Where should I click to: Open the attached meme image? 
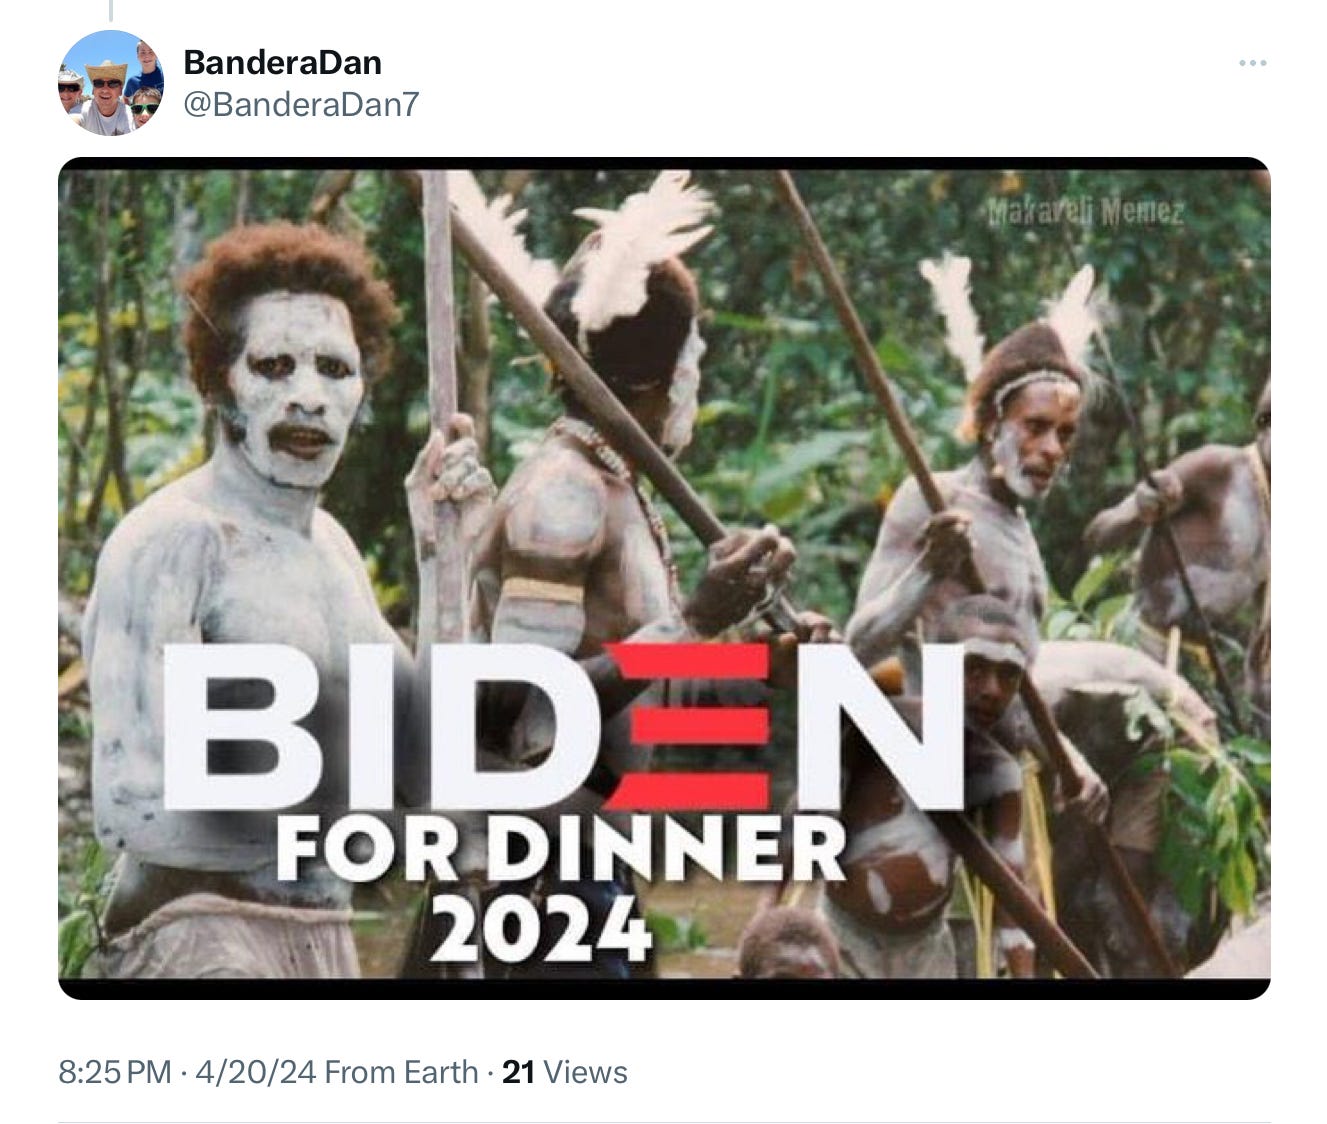click(x=664, y=578)
